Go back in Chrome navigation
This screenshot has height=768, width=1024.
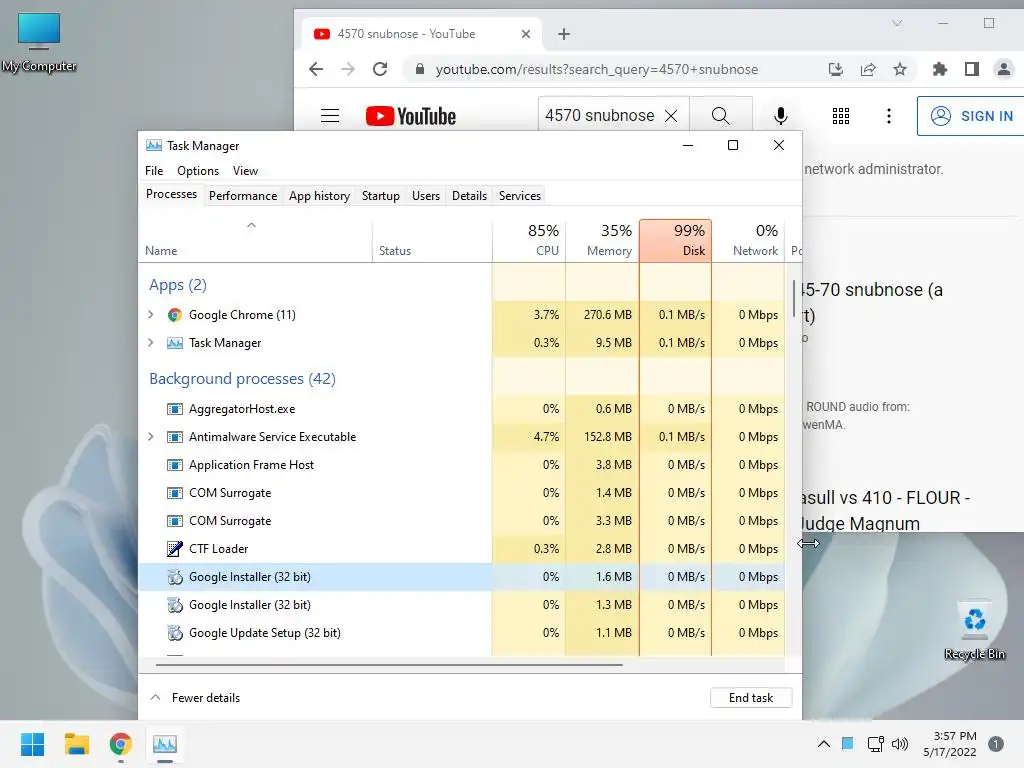(316, 69)
